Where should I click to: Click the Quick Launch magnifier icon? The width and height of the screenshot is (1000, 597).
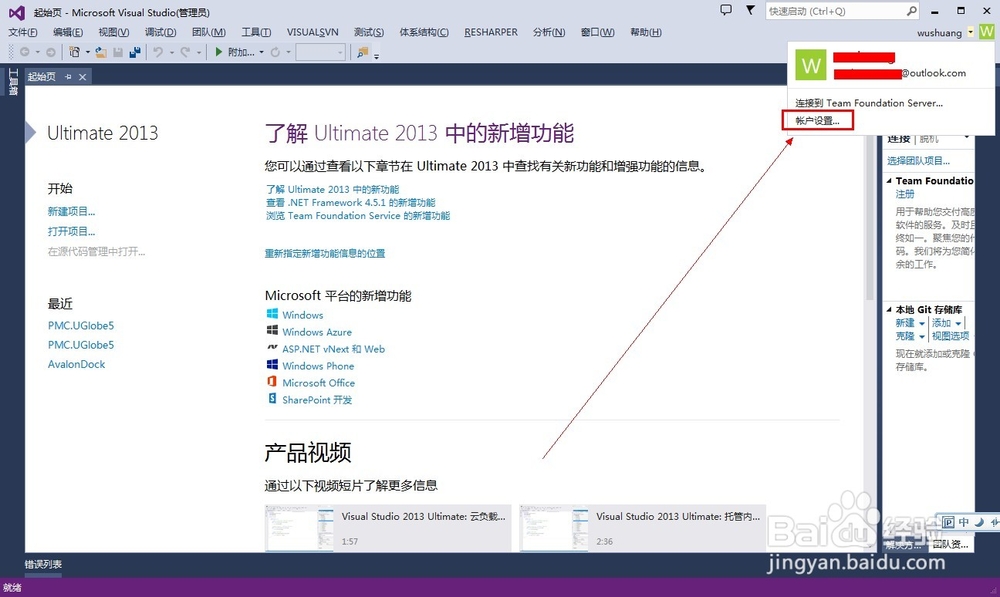point(912,11)
